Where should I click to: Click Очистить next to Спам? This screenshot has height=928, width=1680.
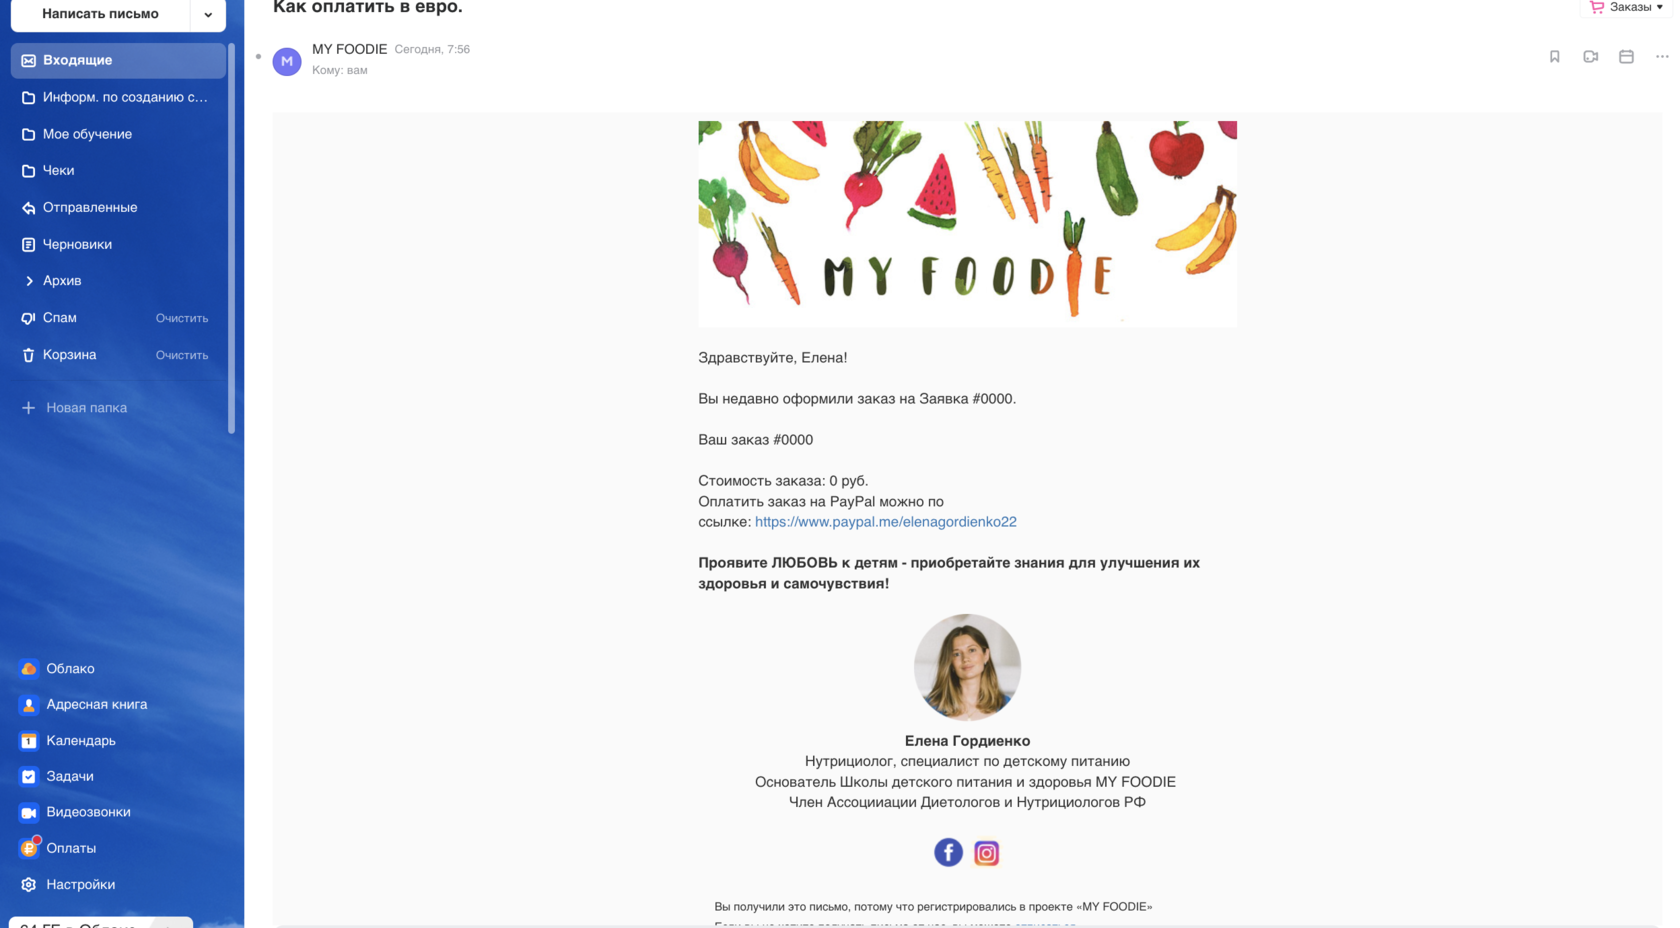182,318
